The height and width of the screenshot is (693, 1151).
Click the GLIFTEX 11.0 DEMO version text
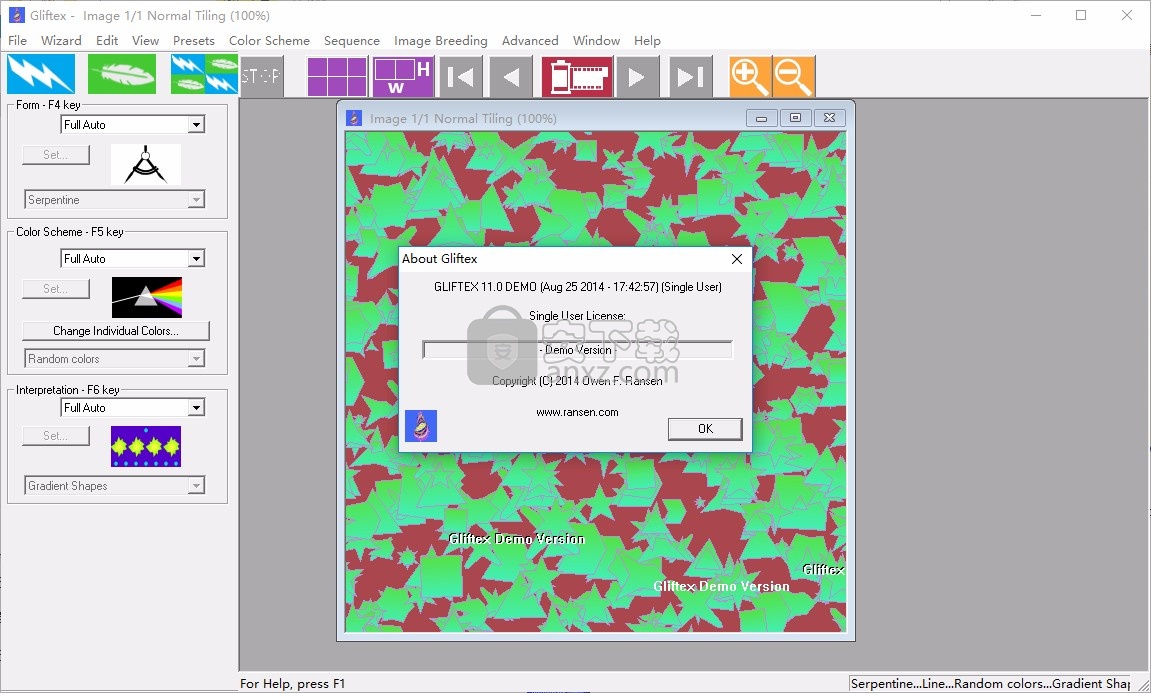pos(577,287)
